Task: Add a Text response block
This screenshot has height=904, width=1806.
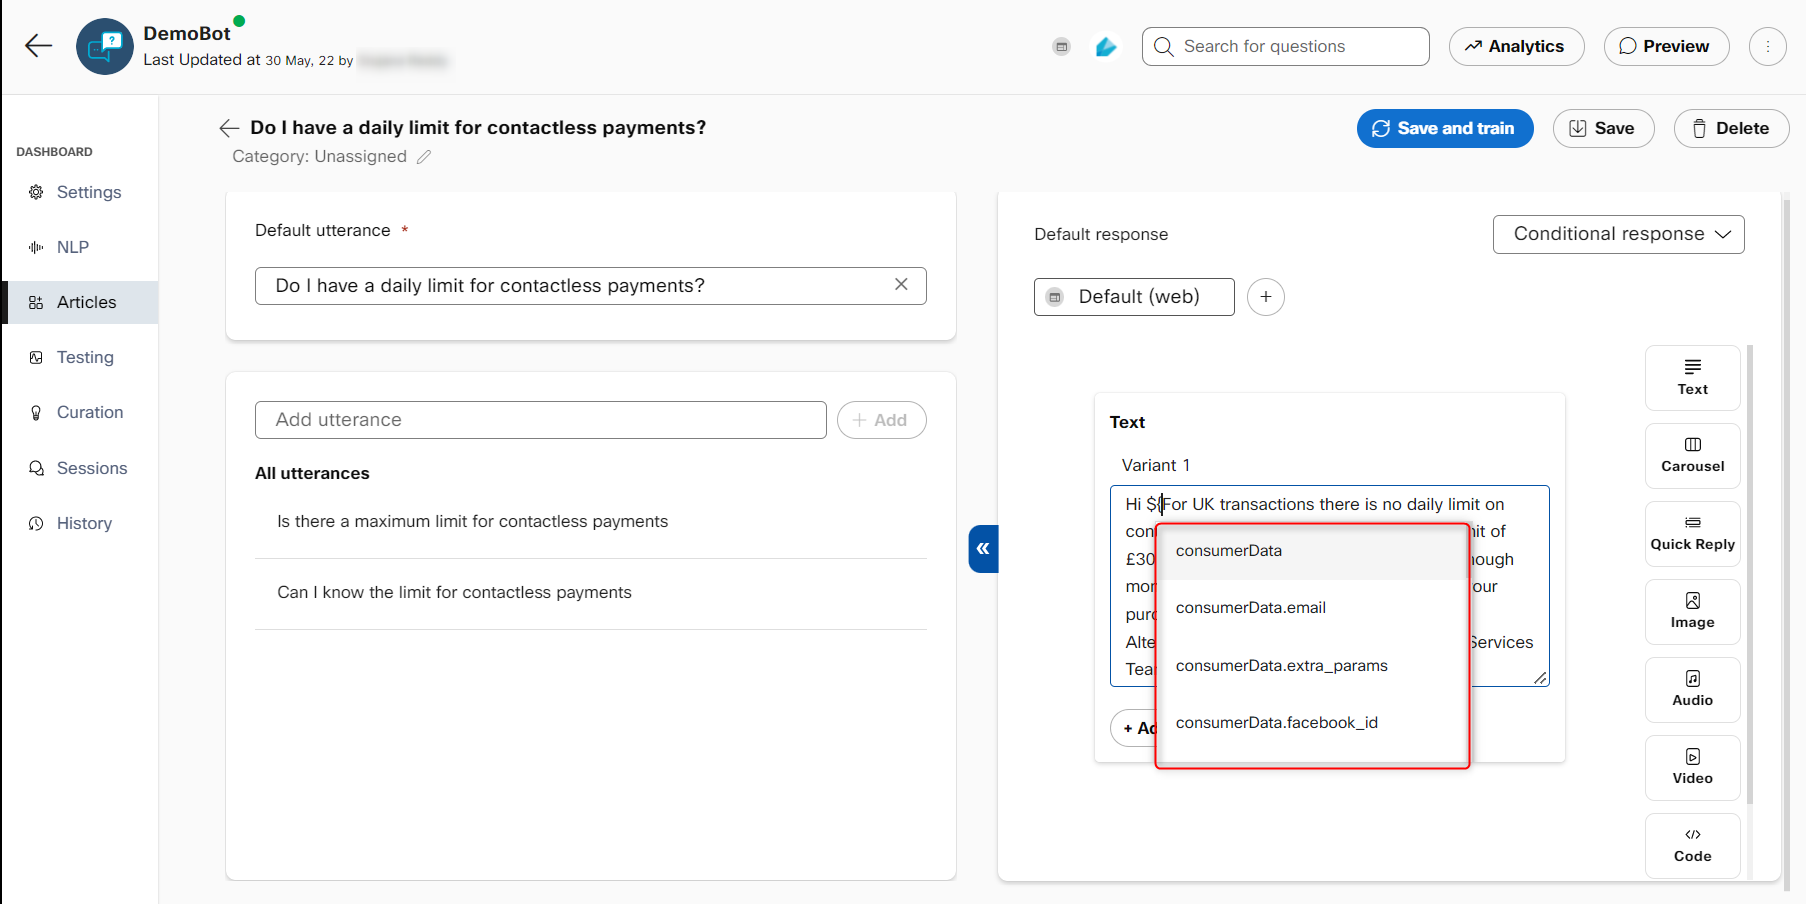Action: [1692, 377]
